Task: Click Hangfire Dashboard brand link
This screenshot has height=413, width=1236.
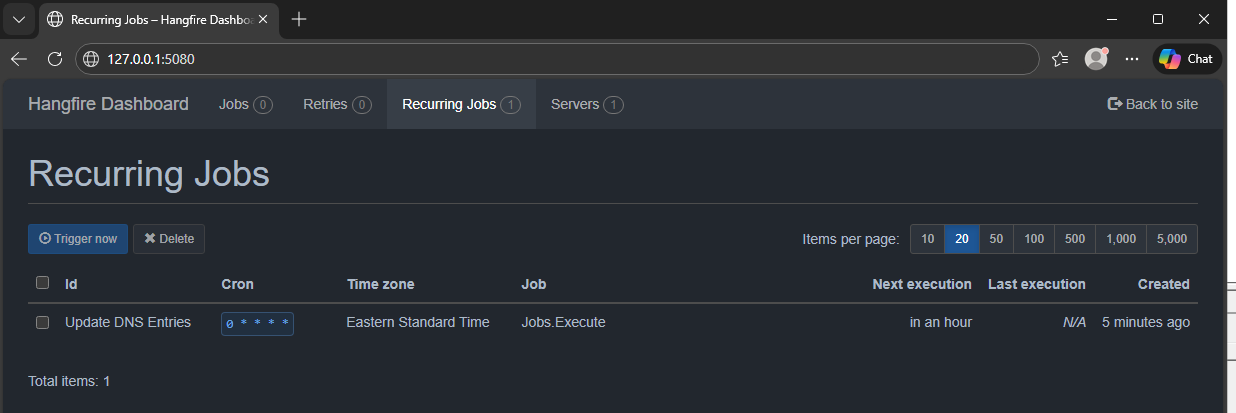Action: pos(108,104)
